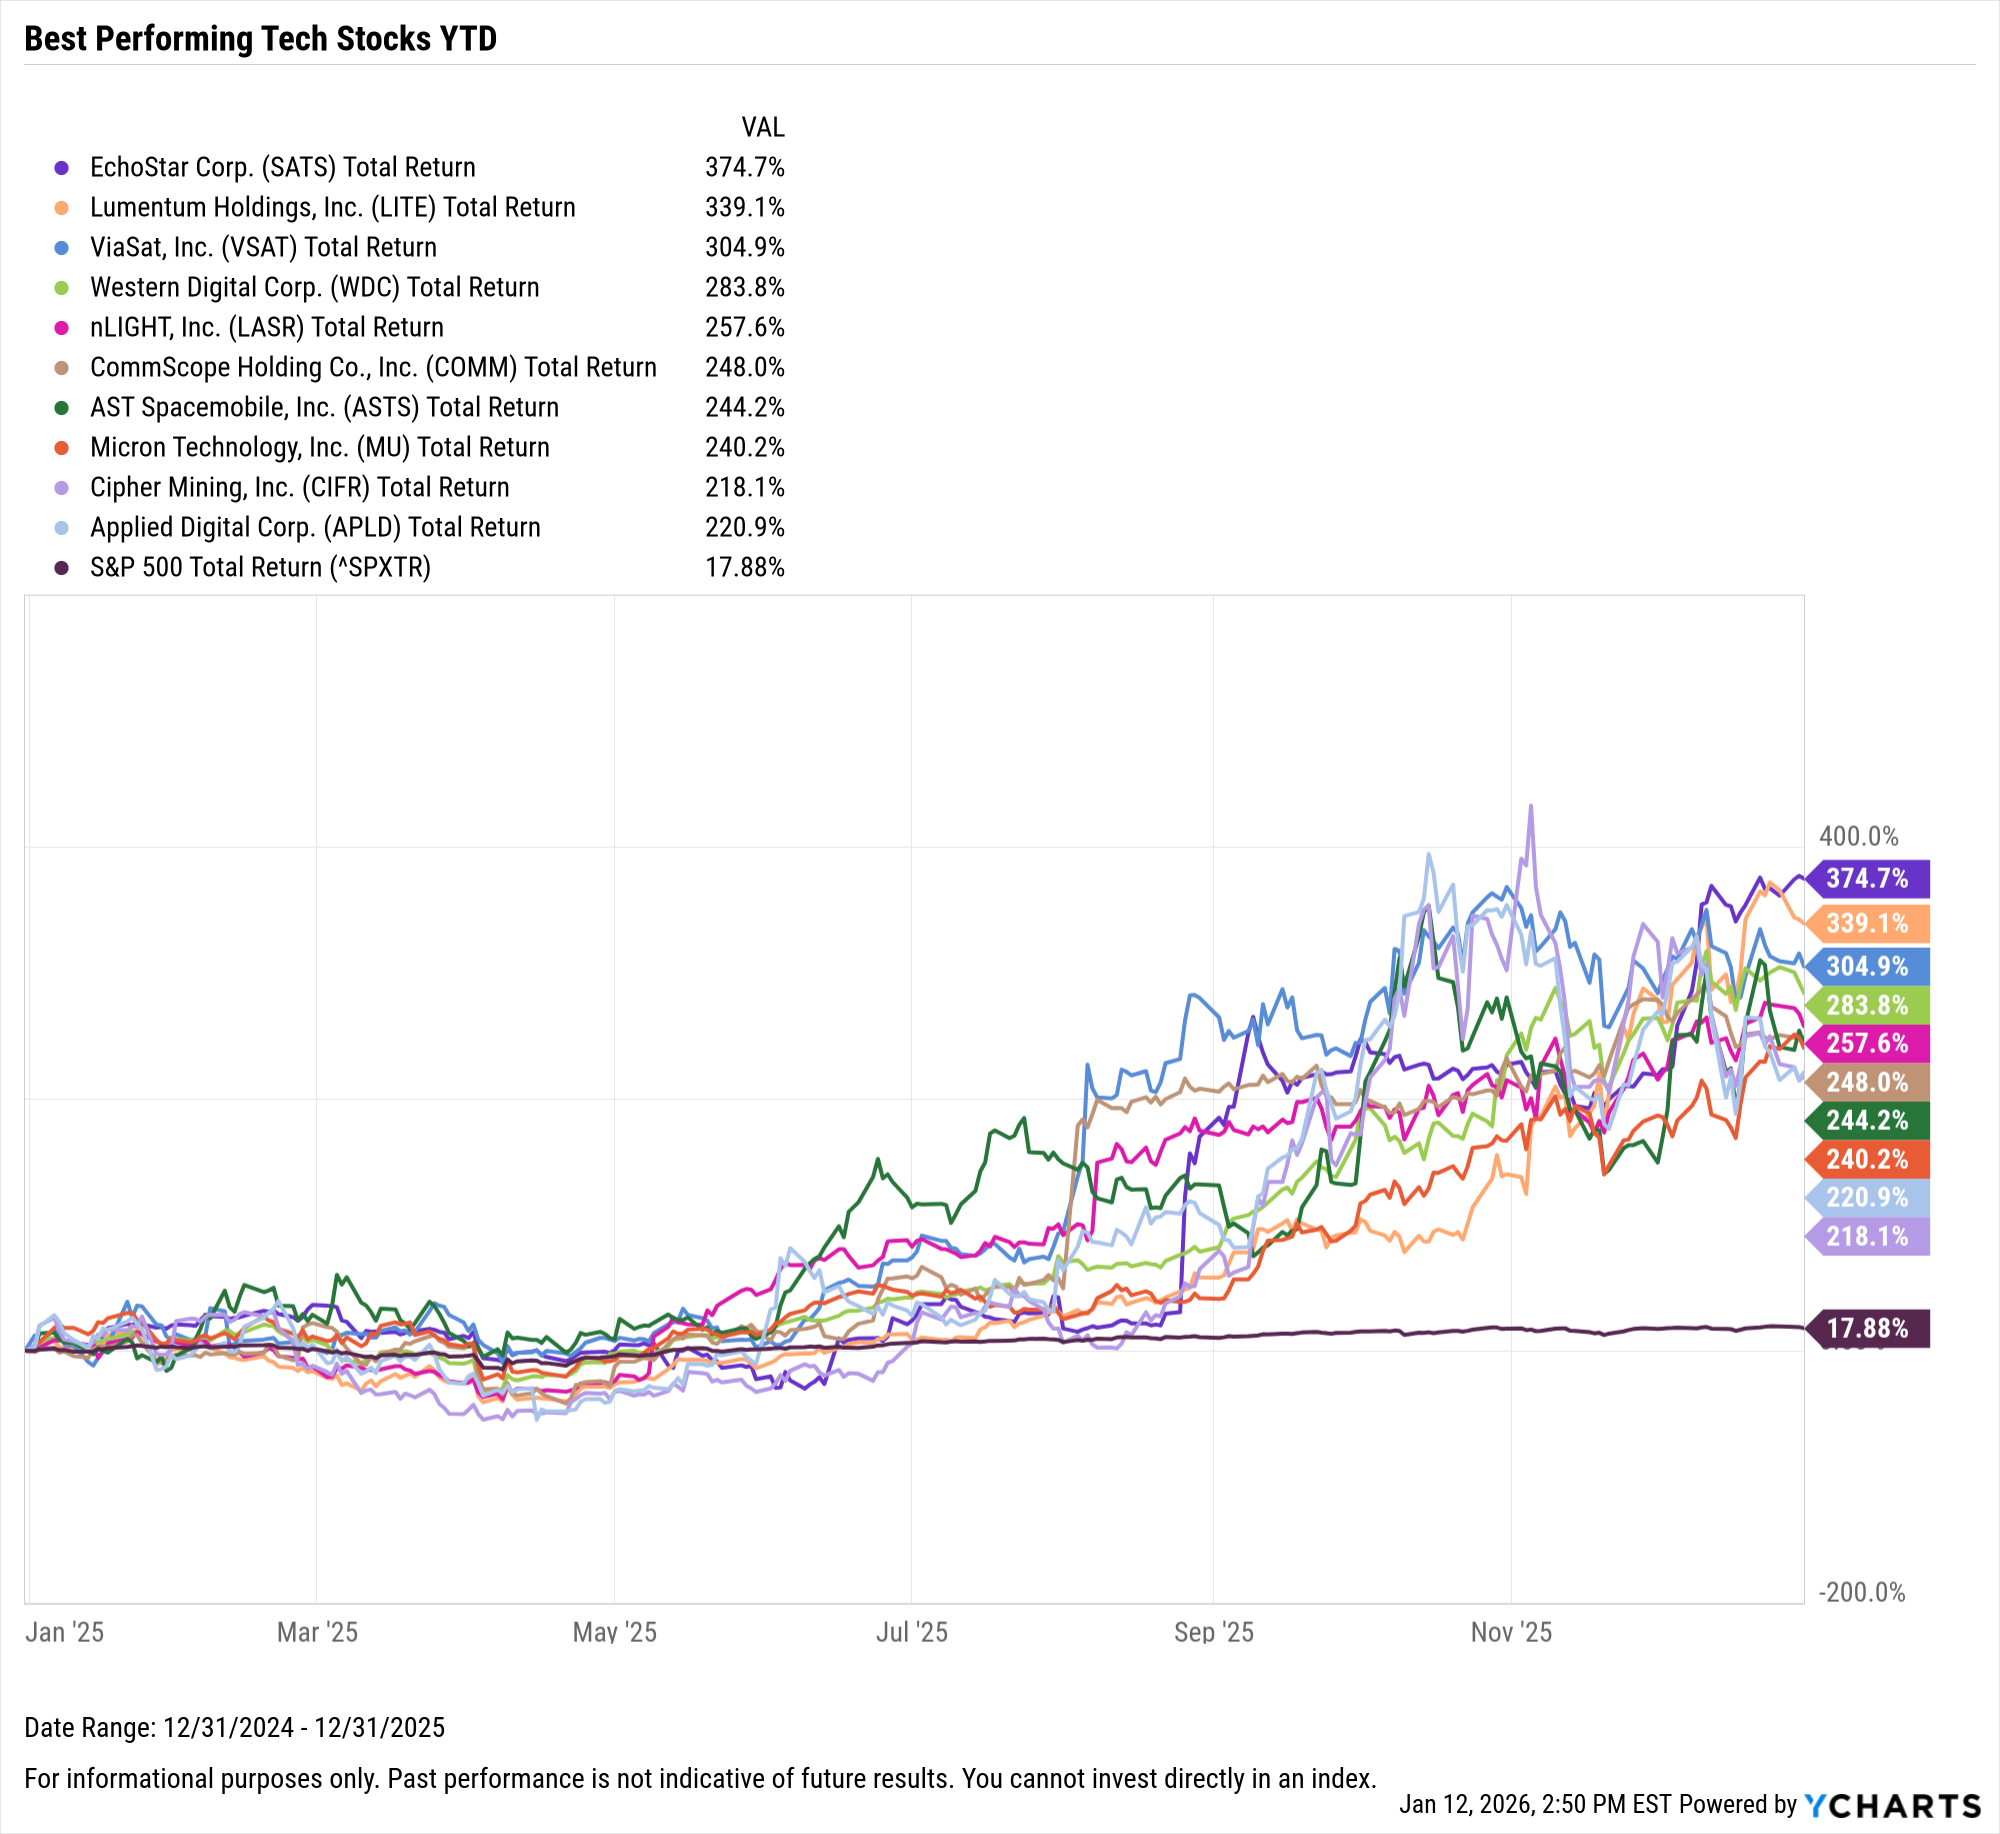
Task: Click the dark S&P 500 legend dot
Action: [x=62, y=568]
